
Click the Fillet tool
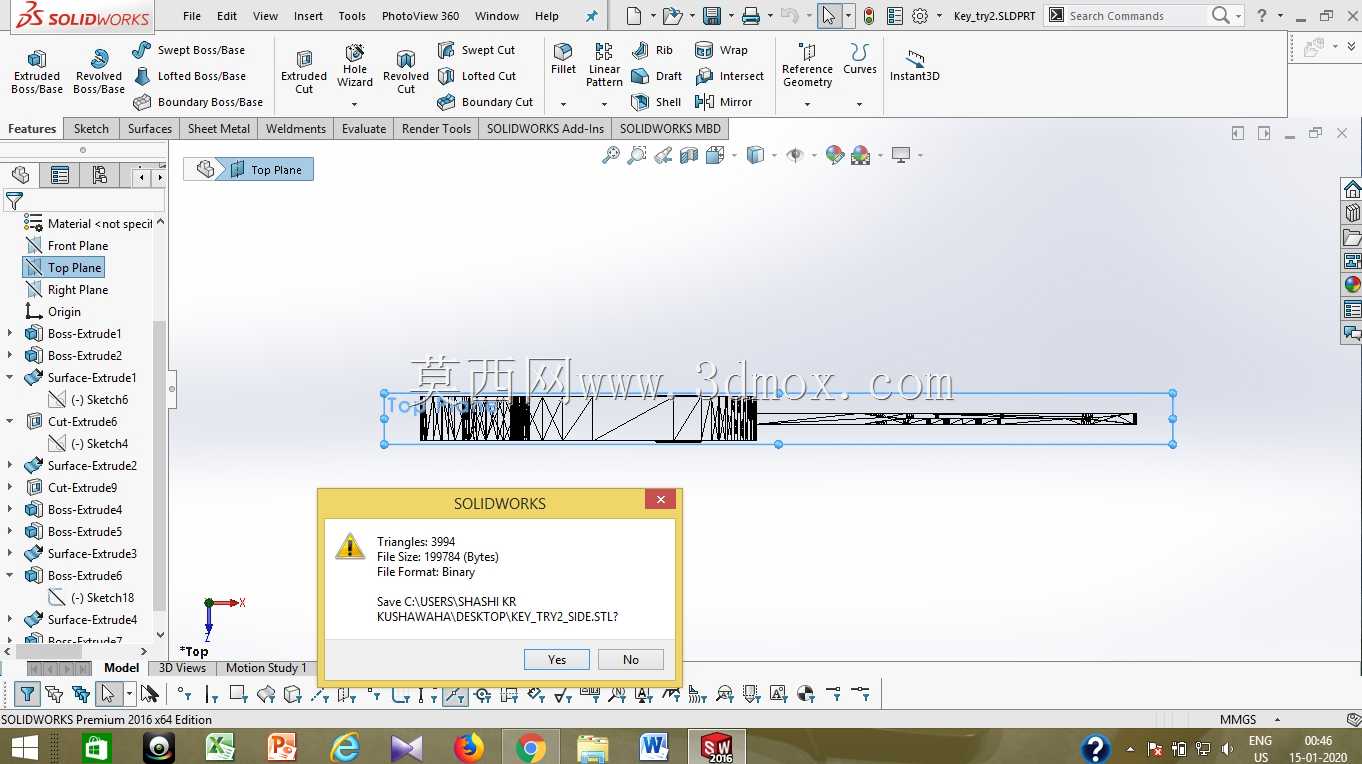tap(563, 59)
